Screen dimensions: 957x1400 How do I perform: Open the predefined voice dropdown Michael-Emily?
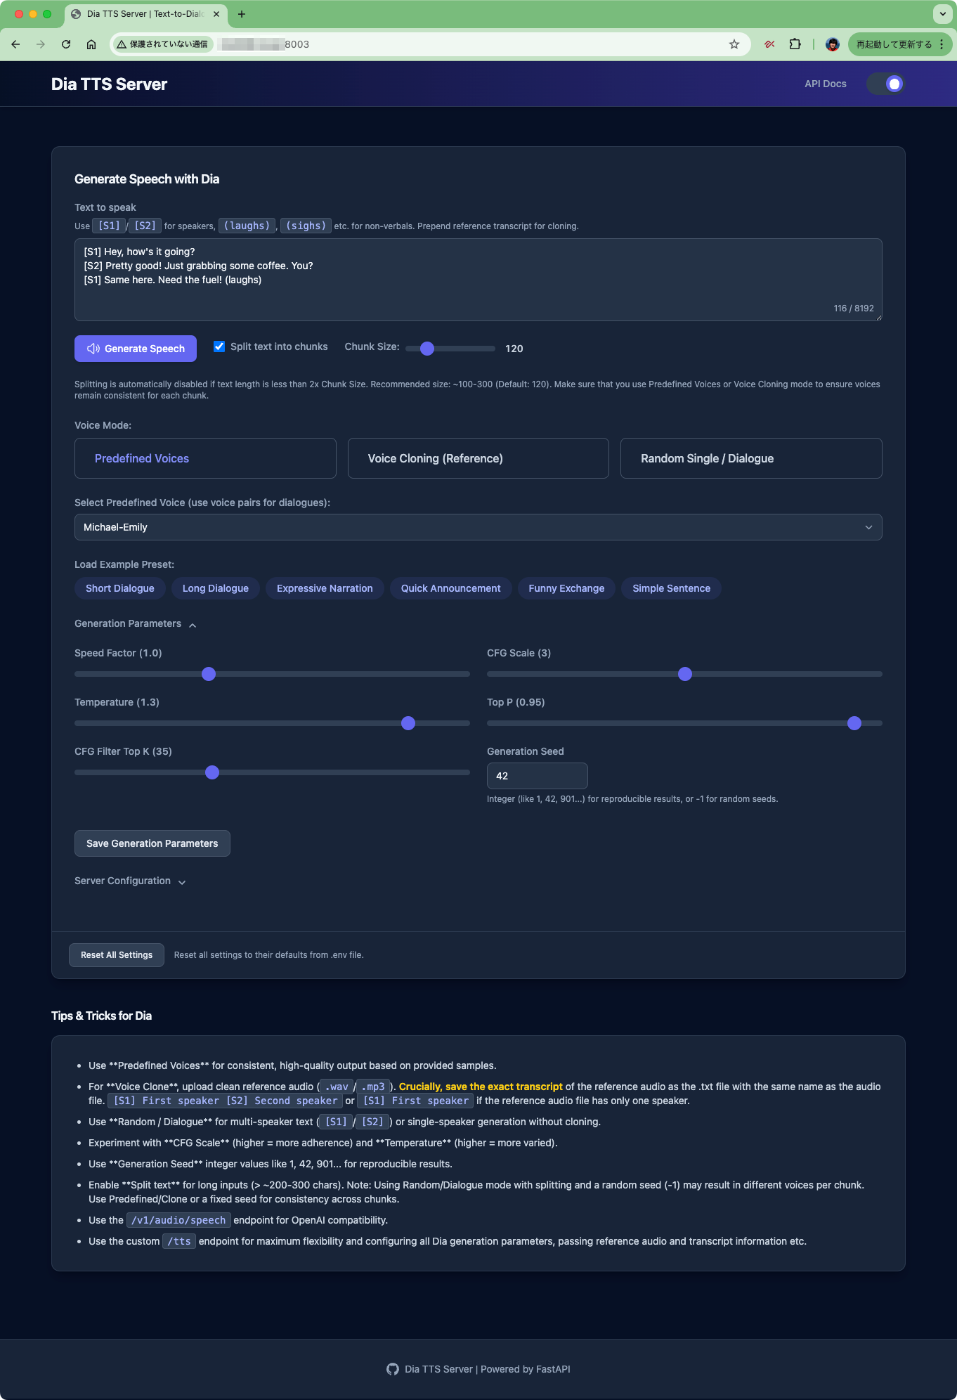point(478,527)
